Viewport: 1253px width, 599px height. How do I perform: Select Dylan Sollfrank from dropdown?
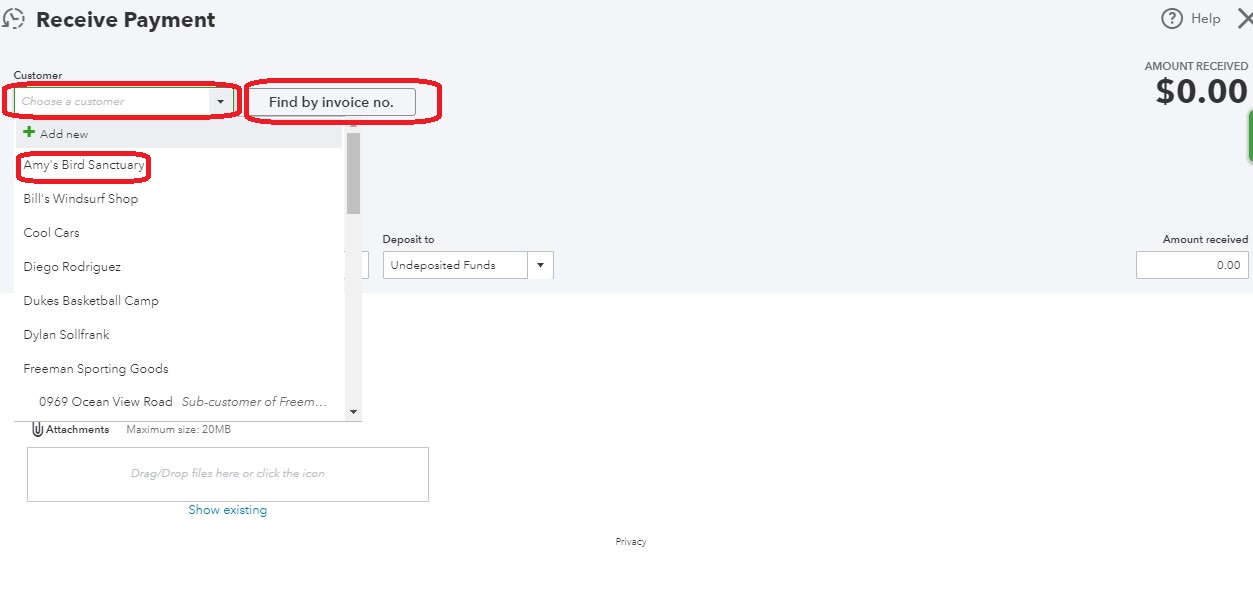click(67, 335)
